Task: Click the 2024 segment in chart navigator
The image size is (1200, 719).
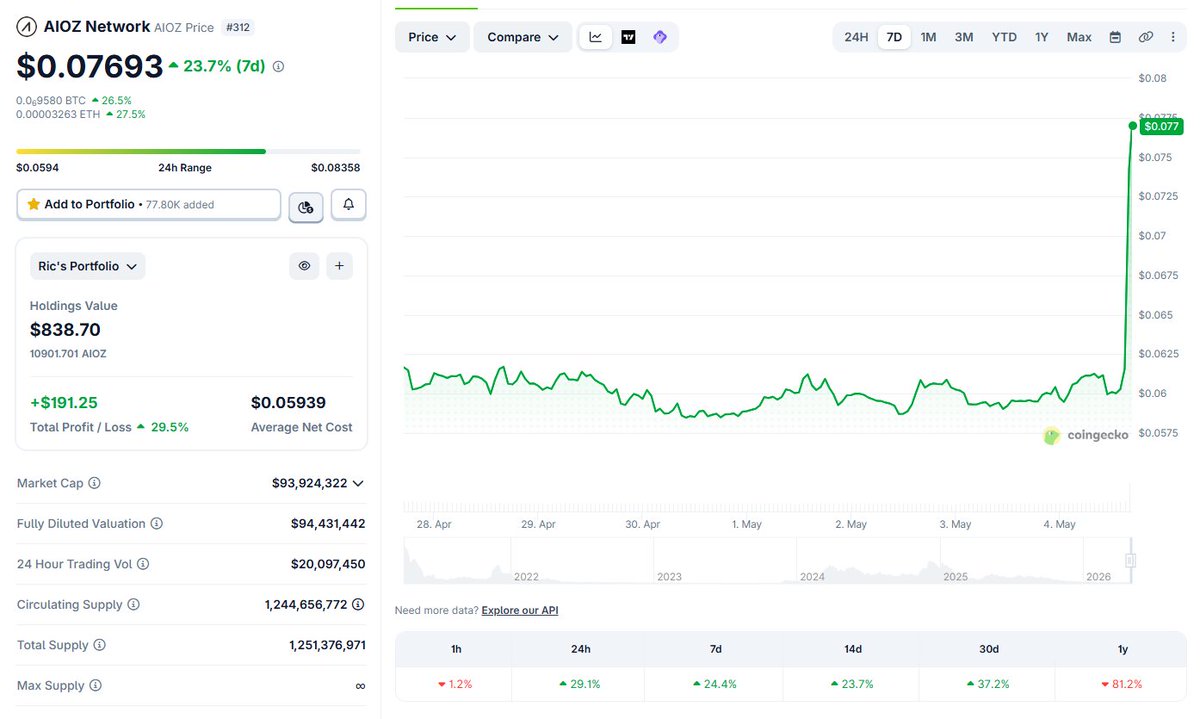Action: 868,561
